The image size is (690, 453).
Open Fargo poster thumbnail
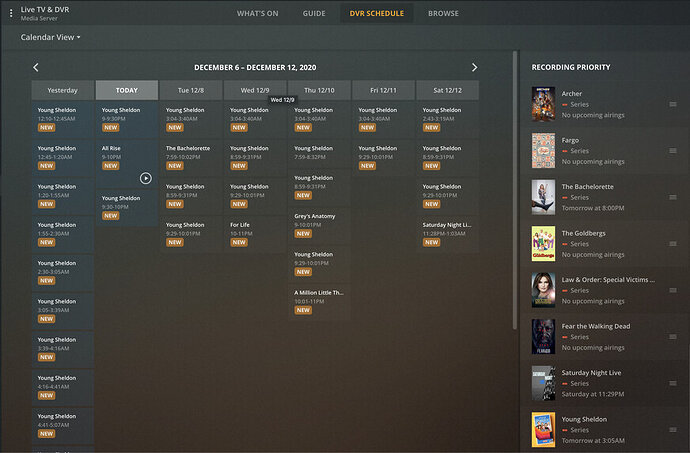pyautogui.click(x=543, y=151)
